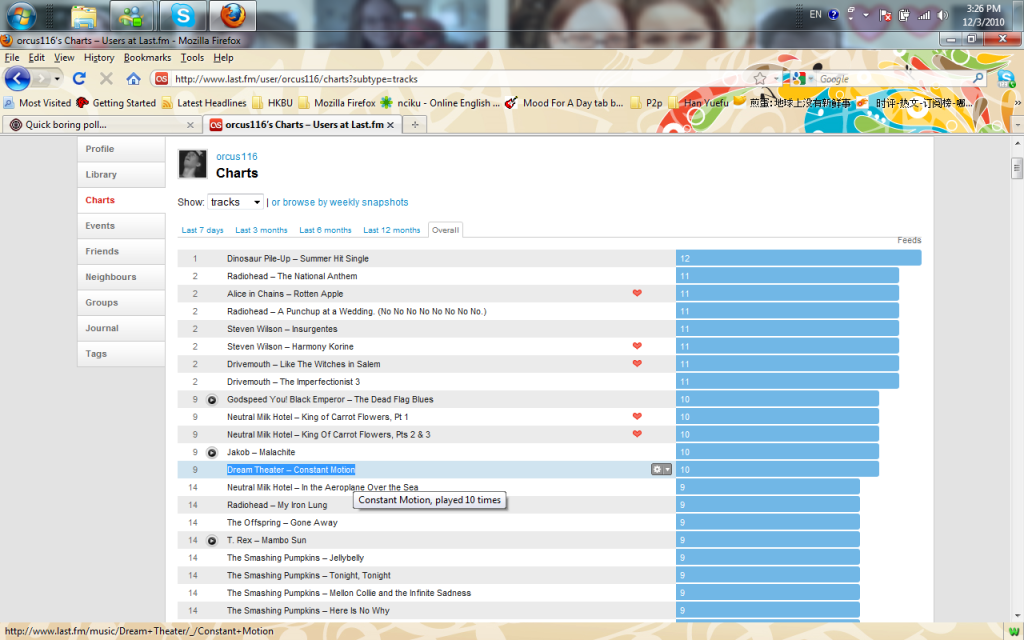Click the page vertical scrollbar thumb
Viewport: 1024px width, 640px height.
coord(1017,168)
